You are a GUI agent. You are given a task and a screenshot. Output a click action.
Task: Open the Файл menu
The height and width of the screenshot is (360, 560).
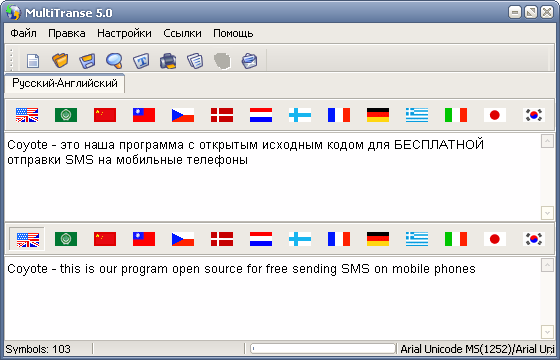23,33
